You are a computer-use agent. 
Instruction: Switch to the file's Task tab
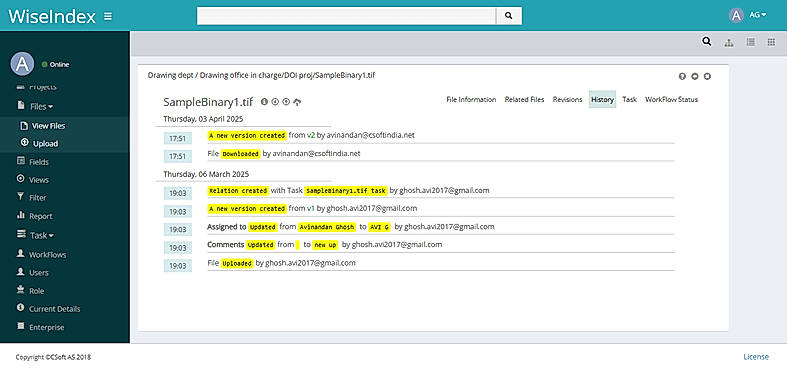coord(629,99)
